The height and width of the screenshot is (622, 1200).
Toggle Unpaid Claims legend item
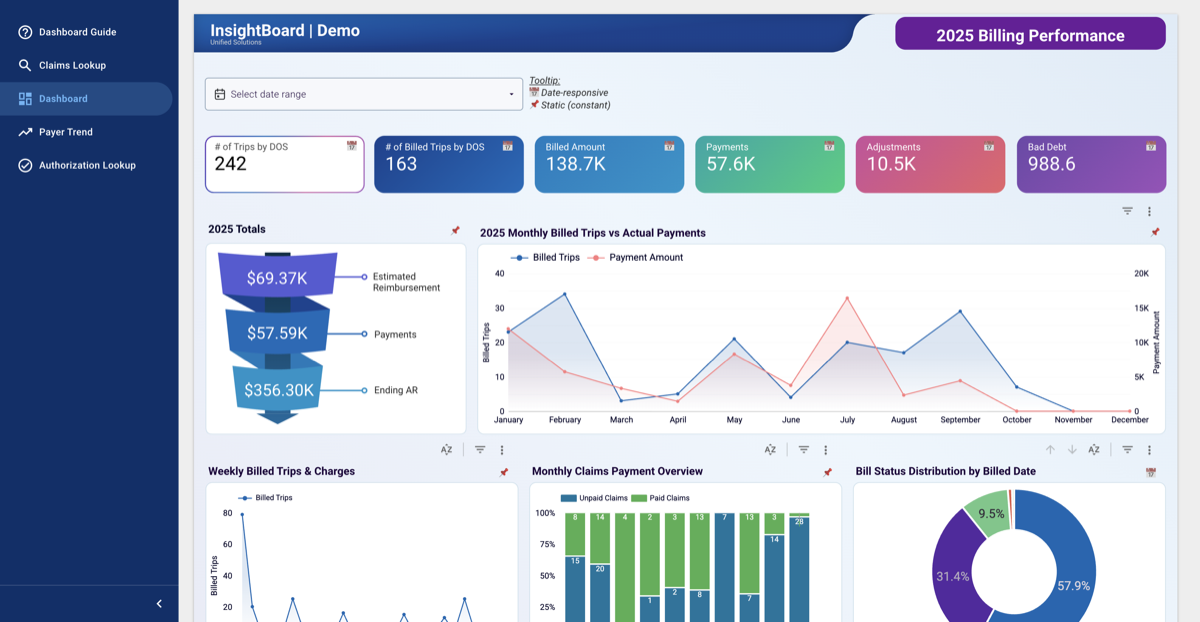point(594,497)
